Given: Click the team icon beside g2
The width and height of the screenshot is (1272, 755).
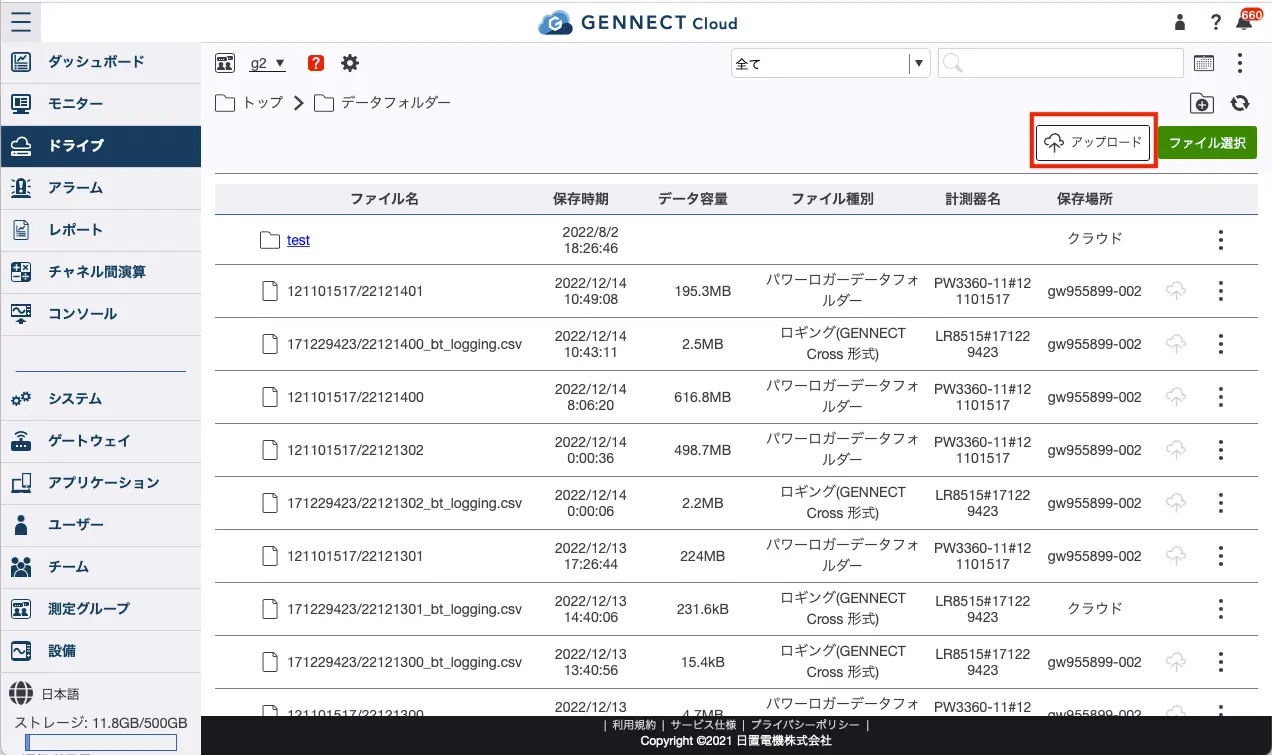Looking at the screenshot, I should [x=225, y=63].
